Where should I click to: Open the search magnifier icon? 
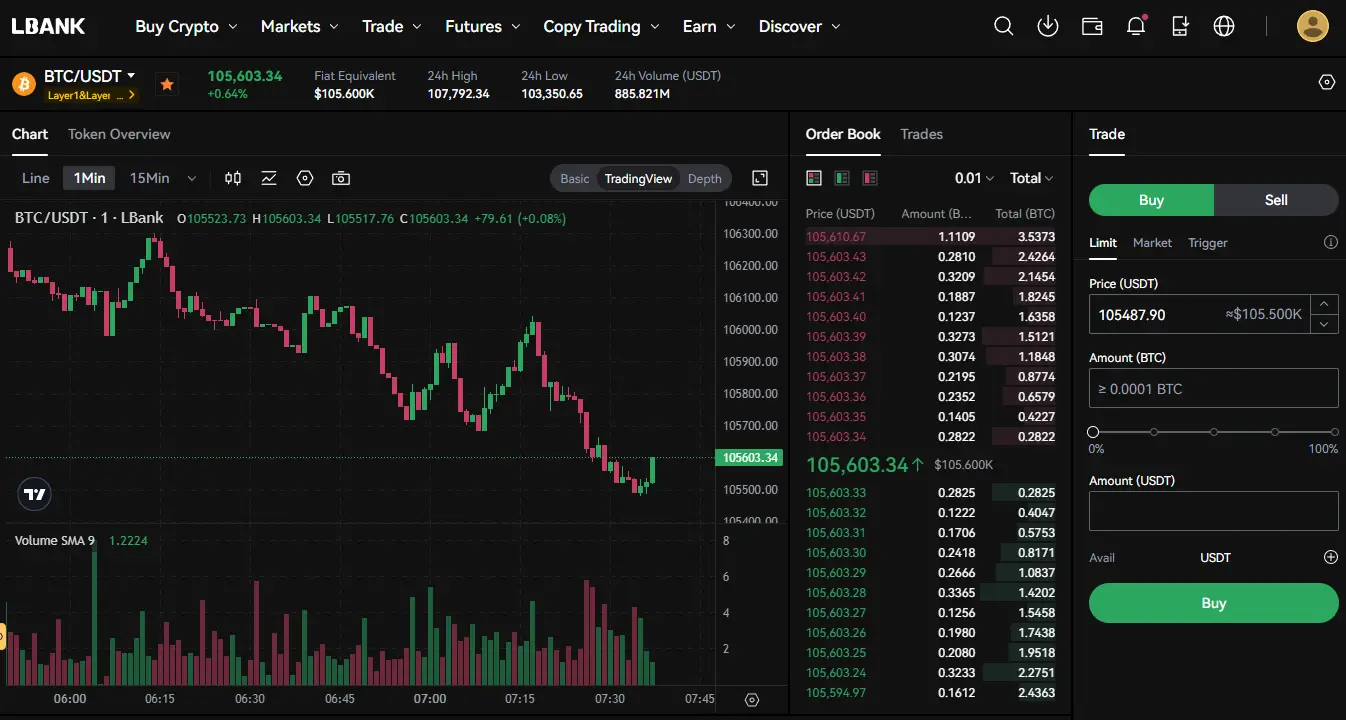tap(1003, 26)
